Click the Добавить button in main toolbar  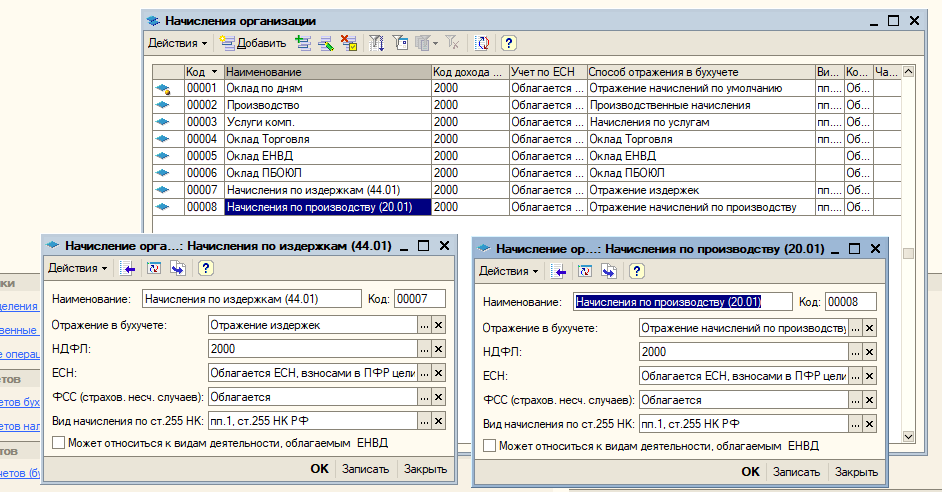pos(252,43)
